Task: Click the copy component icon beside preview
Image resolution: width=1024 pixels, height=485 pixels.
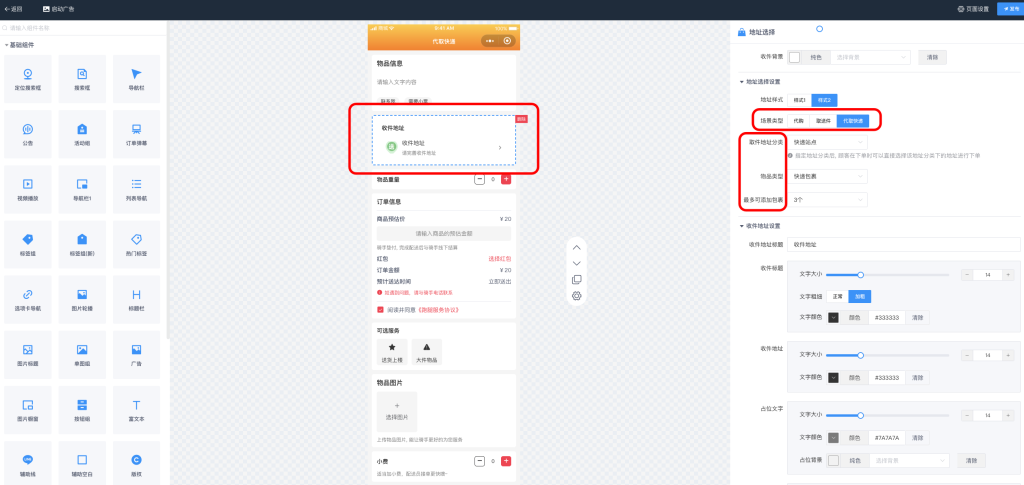Action: 576,279
